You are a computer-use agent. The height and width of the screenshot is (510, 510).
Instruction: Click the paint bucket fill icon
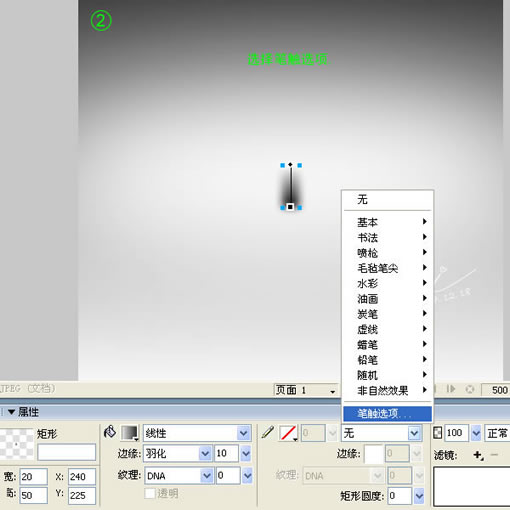point(110,432)
